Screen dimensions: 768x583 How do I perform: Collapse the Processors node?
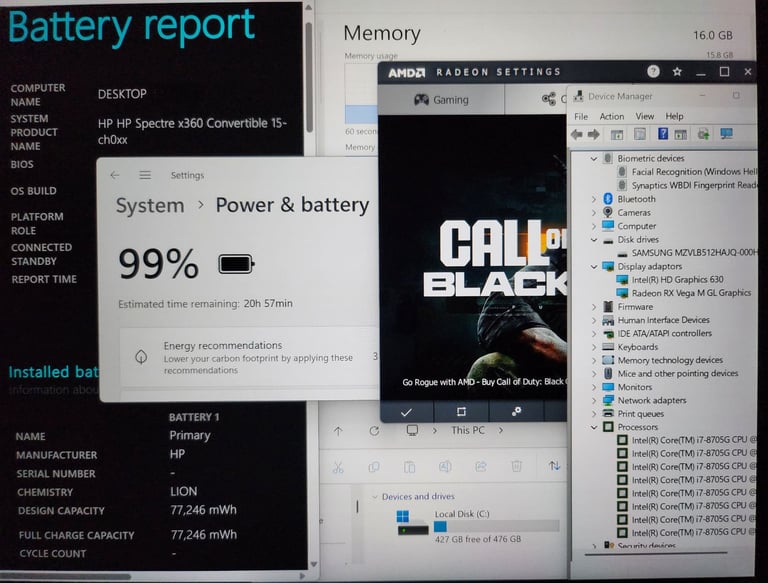[x=594, y=428]
